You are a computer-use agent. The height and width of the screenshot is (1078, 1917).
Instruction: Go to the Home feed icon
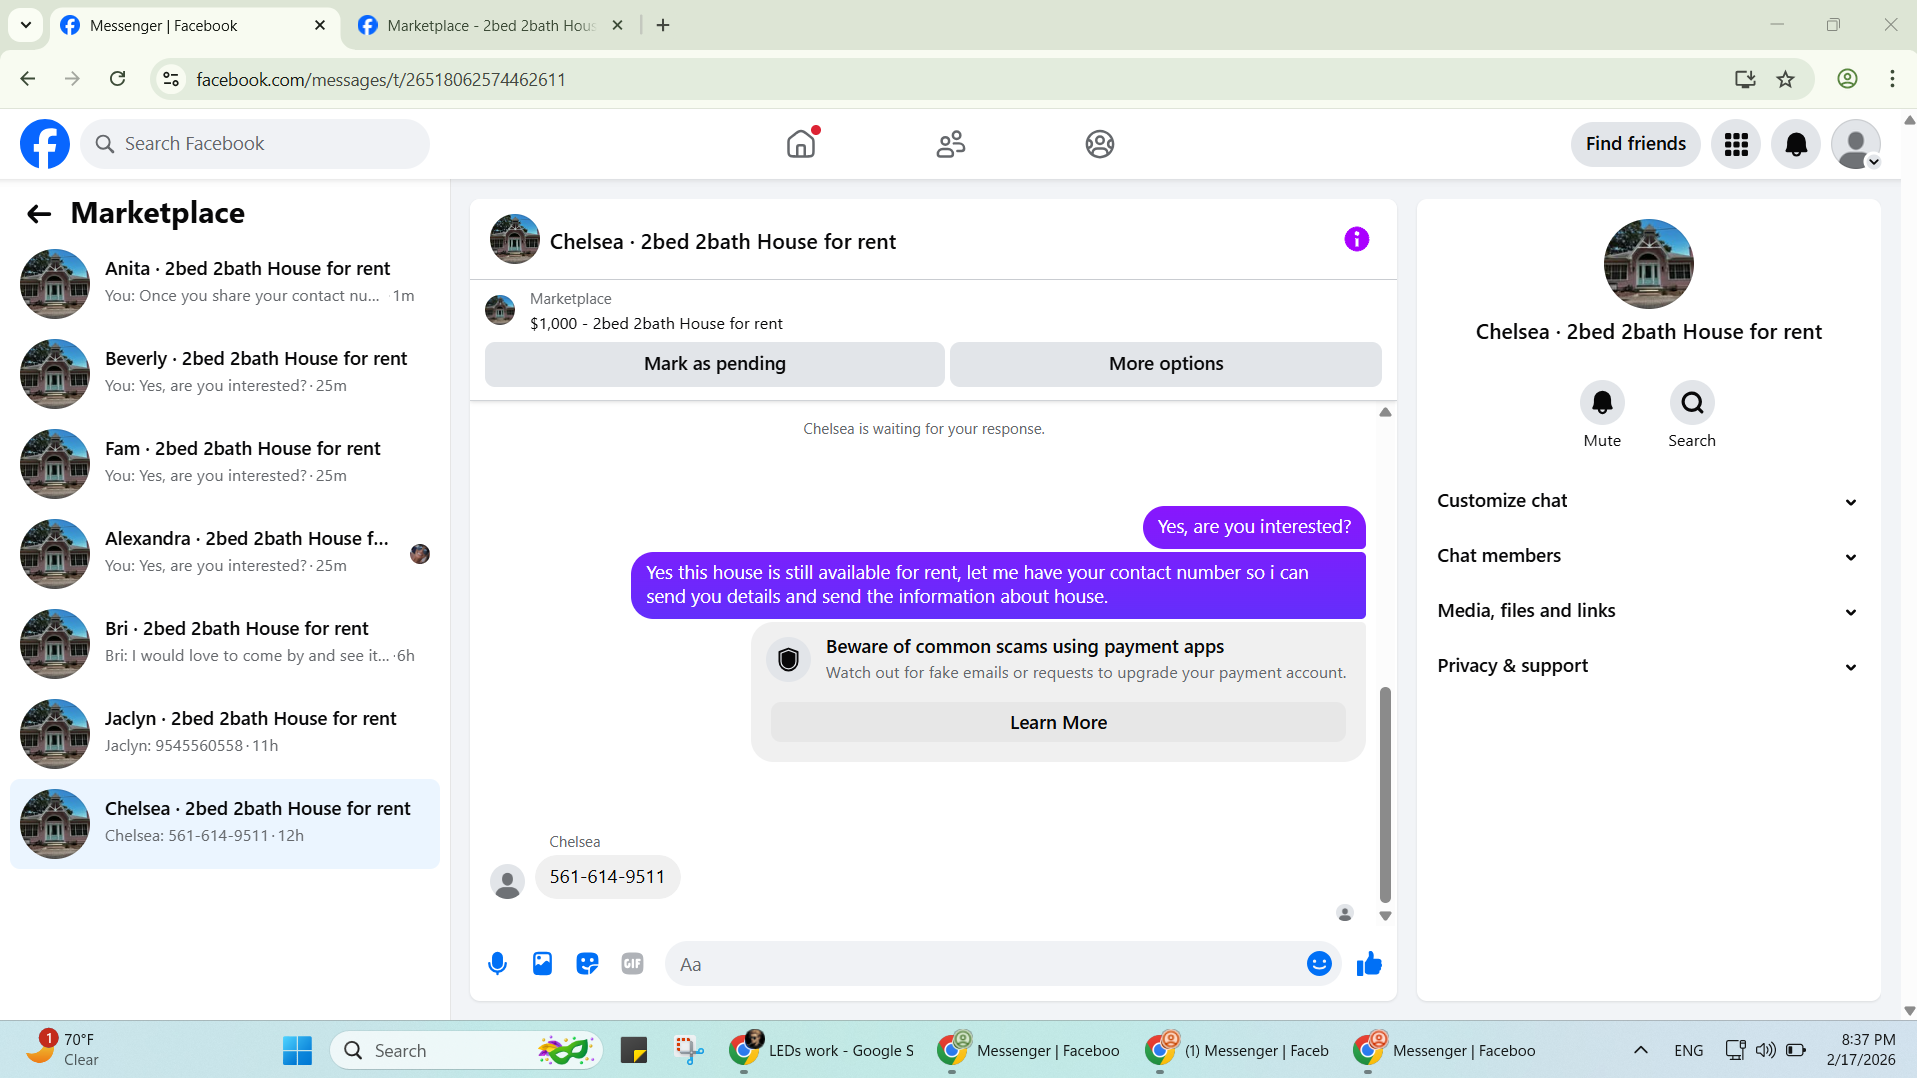[x=801, y=144]
